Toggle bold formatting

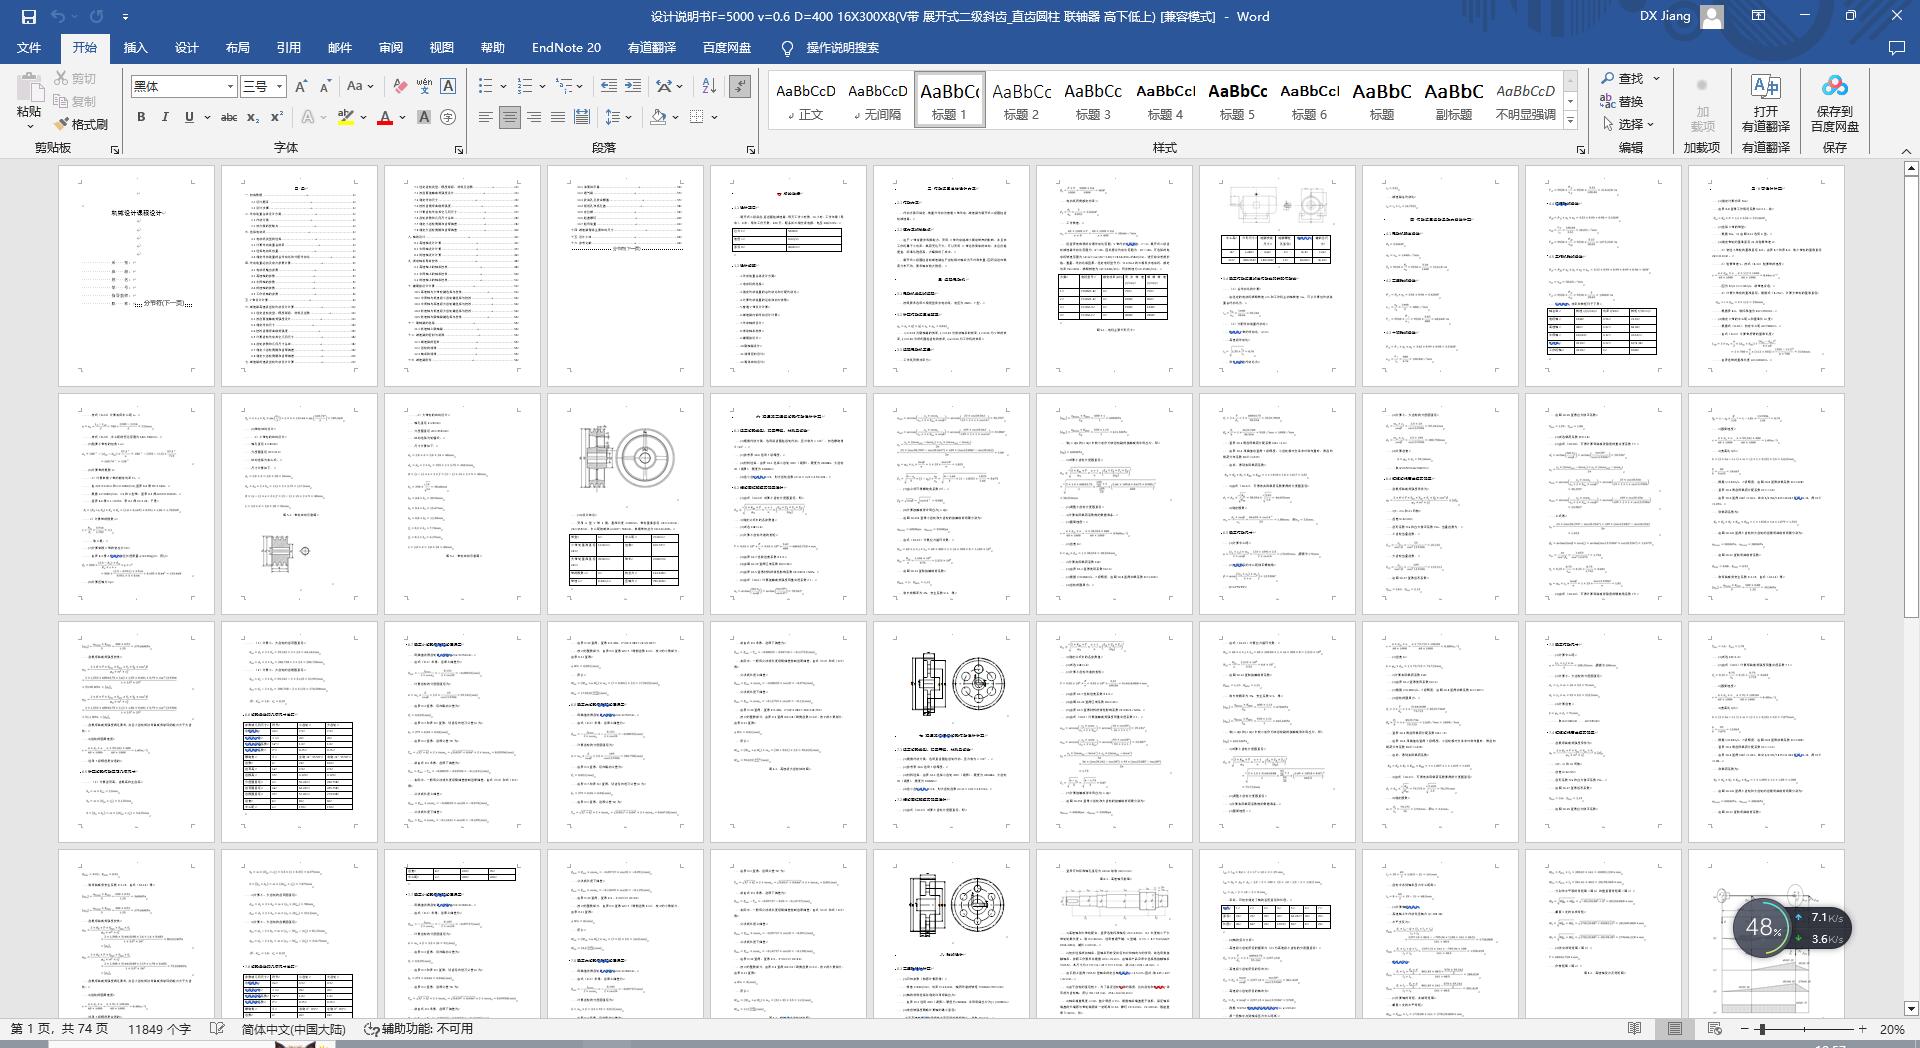pyautogui.click(x=141, y=117)
